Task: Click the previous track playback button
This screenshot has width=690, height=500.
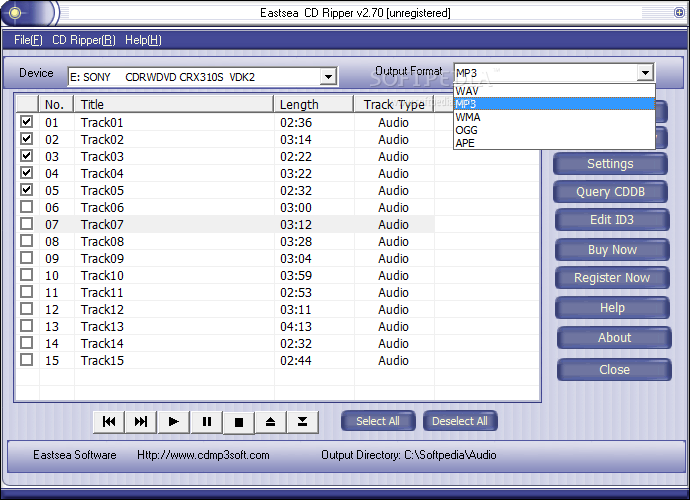Action: tap(109, 422)
